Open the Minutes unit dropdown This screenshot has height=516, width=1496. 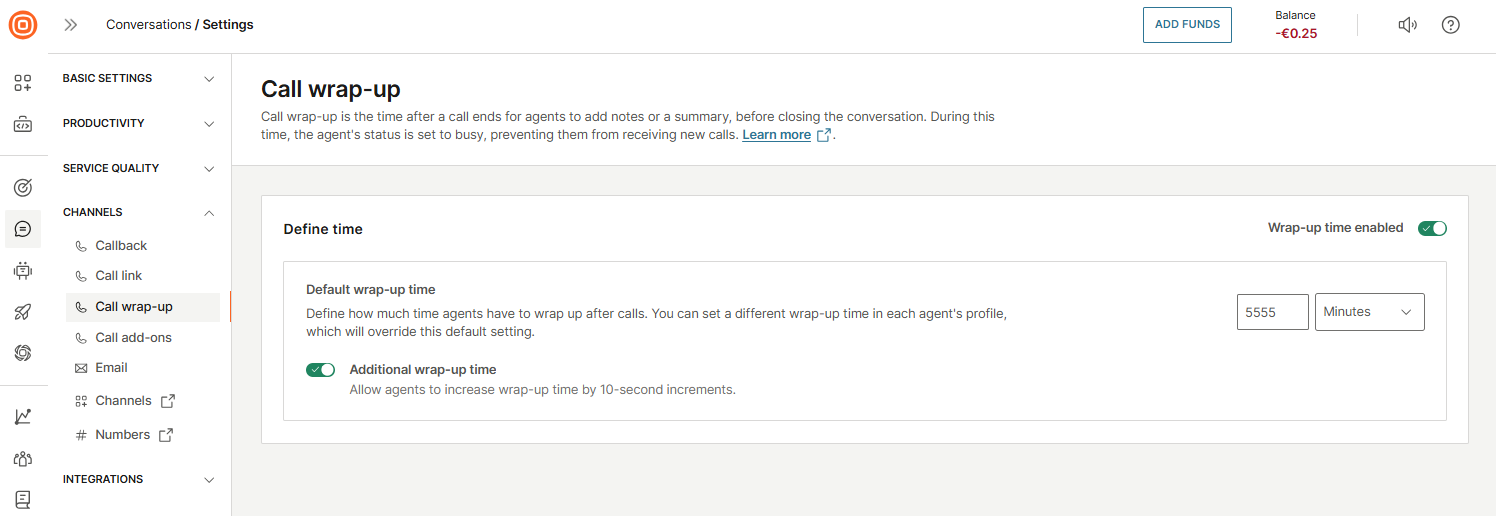(1369, 312)
